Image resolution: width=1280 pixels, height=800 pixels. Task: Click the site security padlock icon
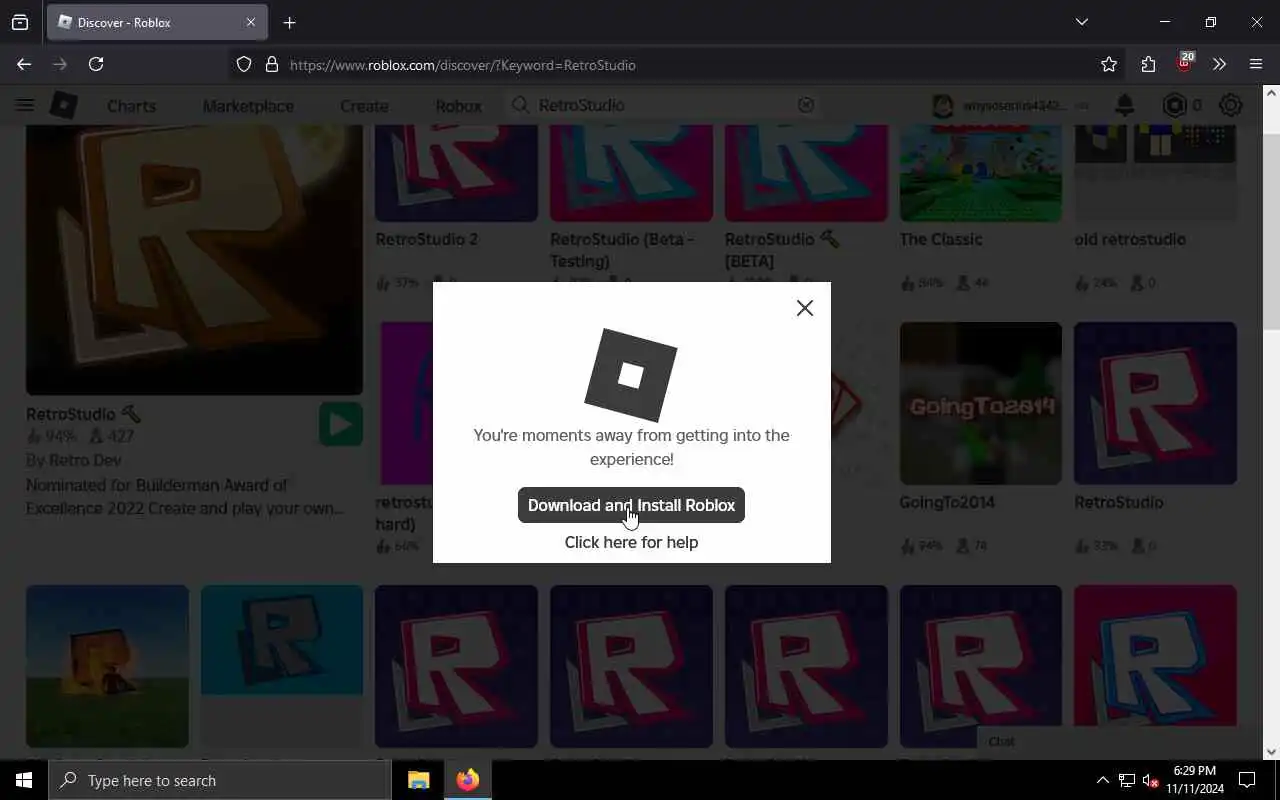click(271, 65)
